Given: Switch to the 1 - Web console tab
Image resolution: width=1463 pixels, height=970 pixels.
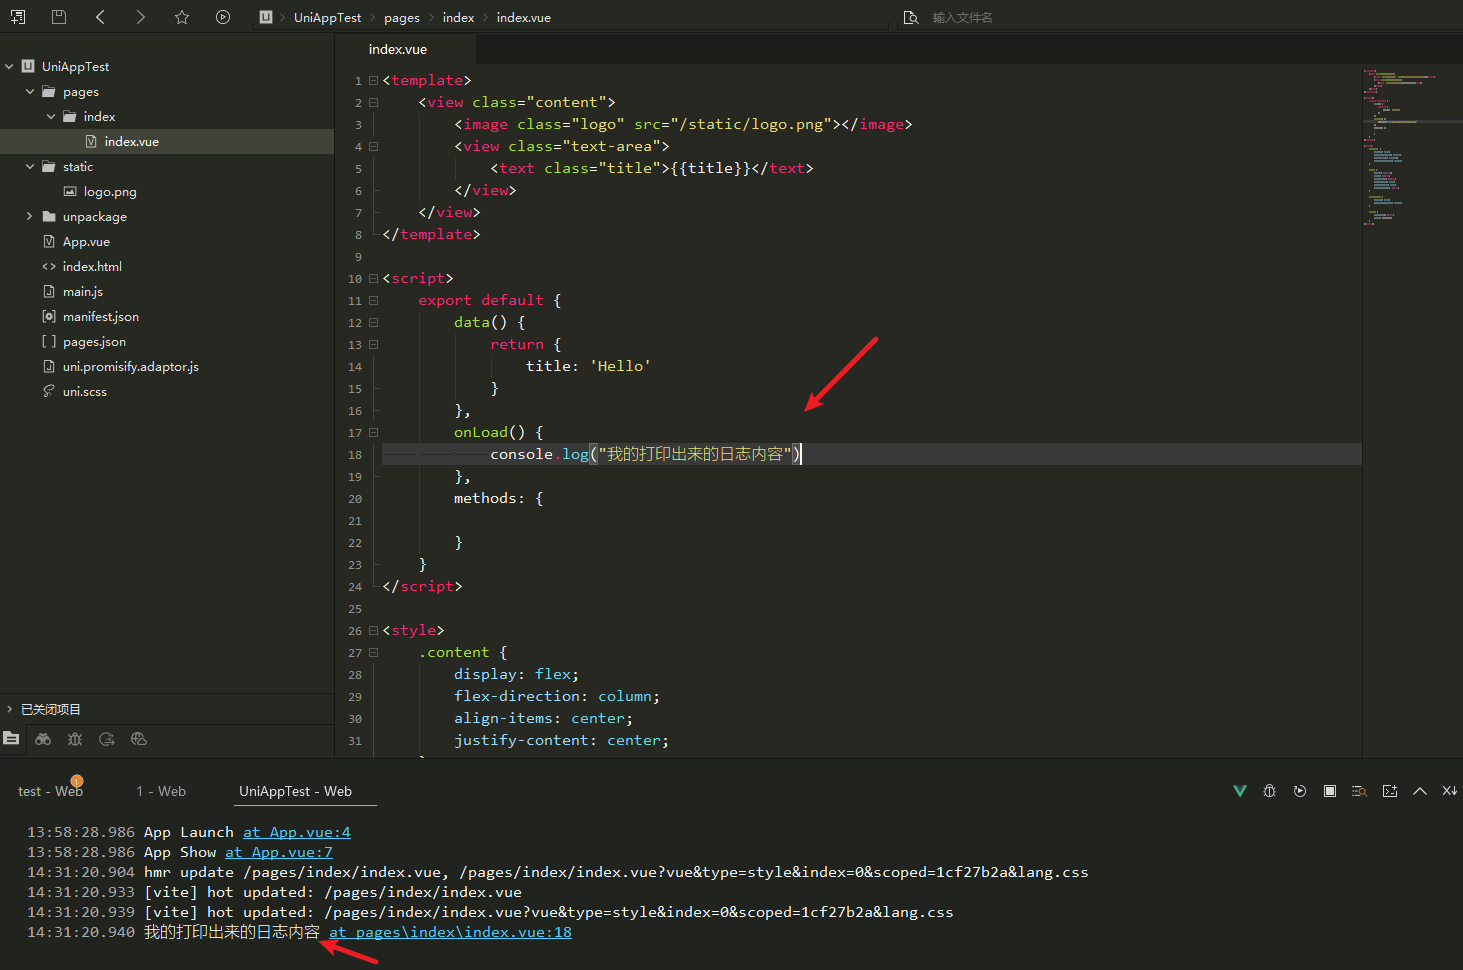Looking at the screenshot, I should pos(161,791).
